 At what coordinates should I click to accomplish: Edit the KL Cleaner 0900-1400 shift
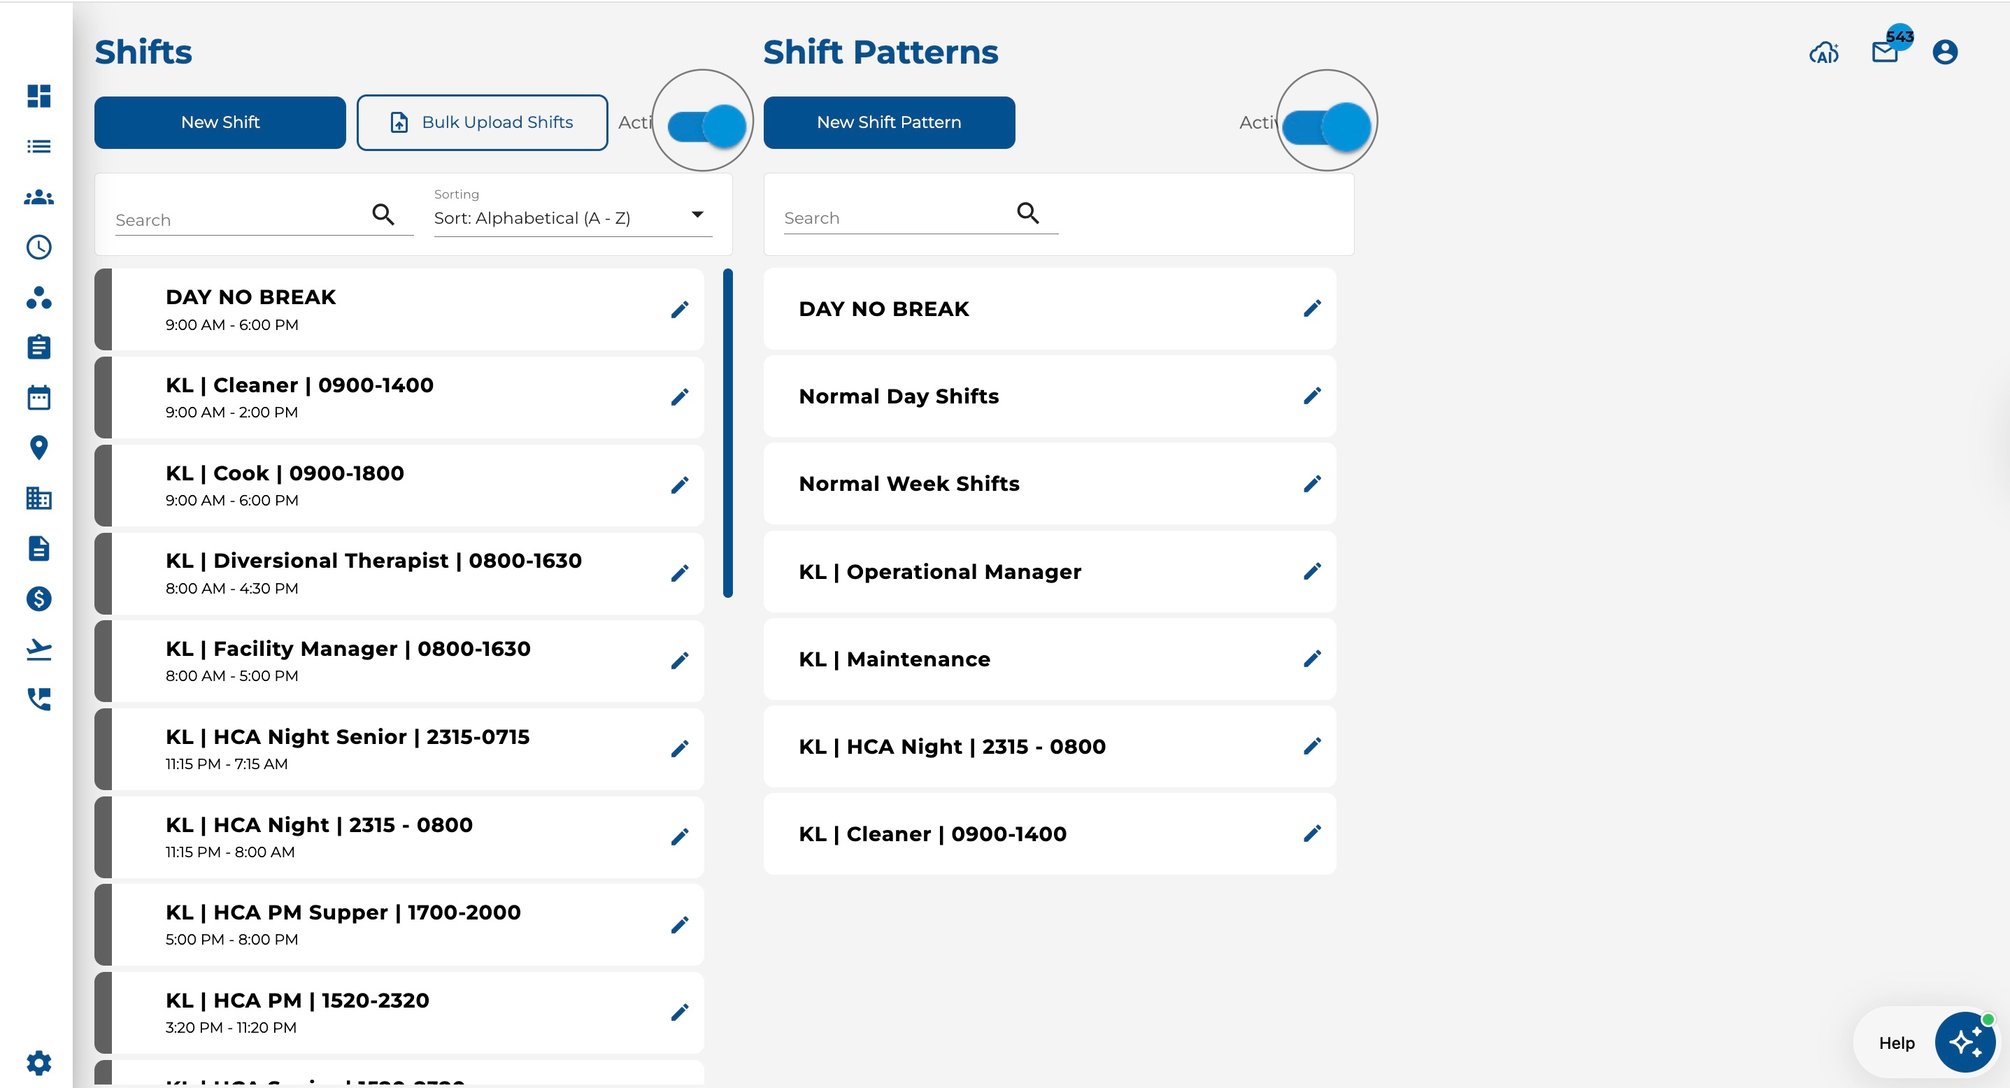[680, 397]
